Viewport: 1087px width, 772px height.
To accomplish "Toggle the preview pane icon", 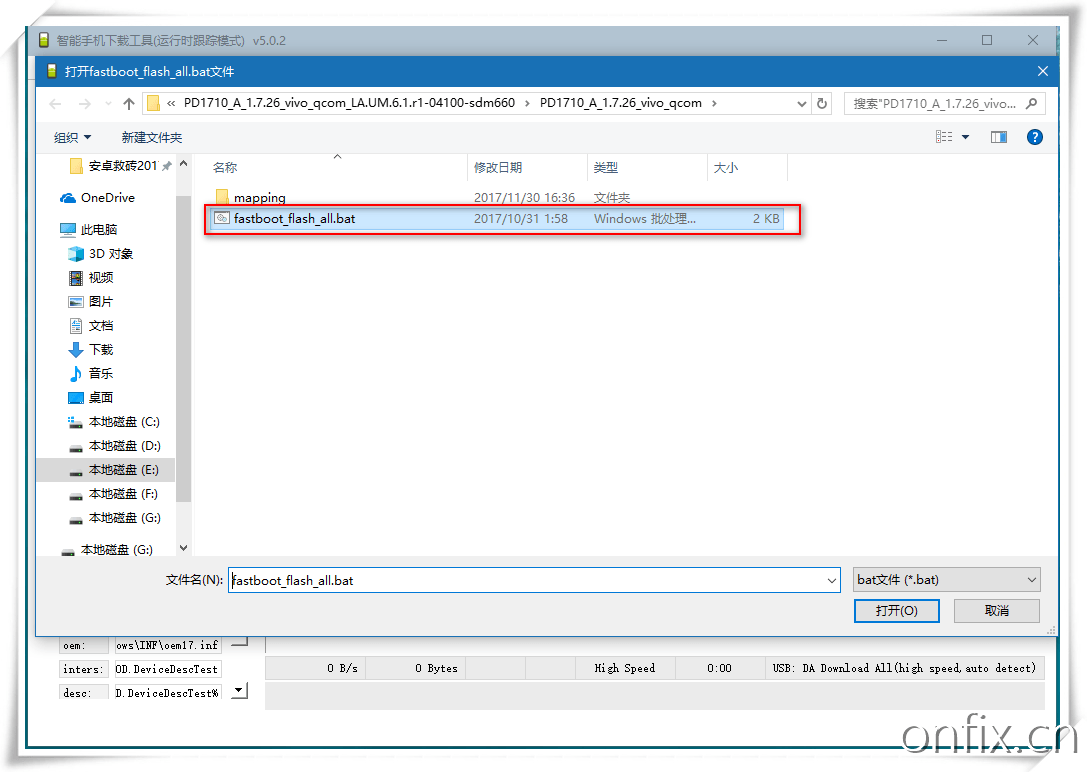I will 998,137.
